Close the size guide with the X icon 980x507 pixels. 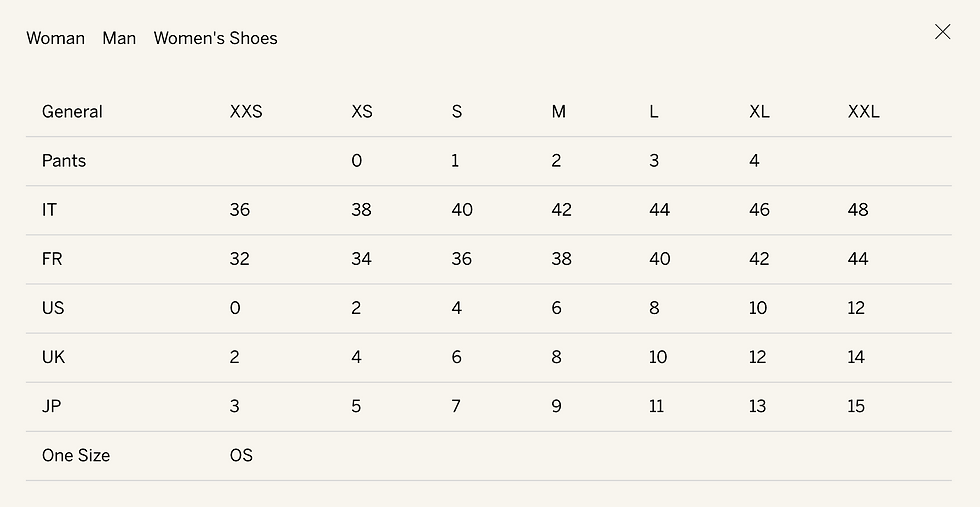point(942,32)
